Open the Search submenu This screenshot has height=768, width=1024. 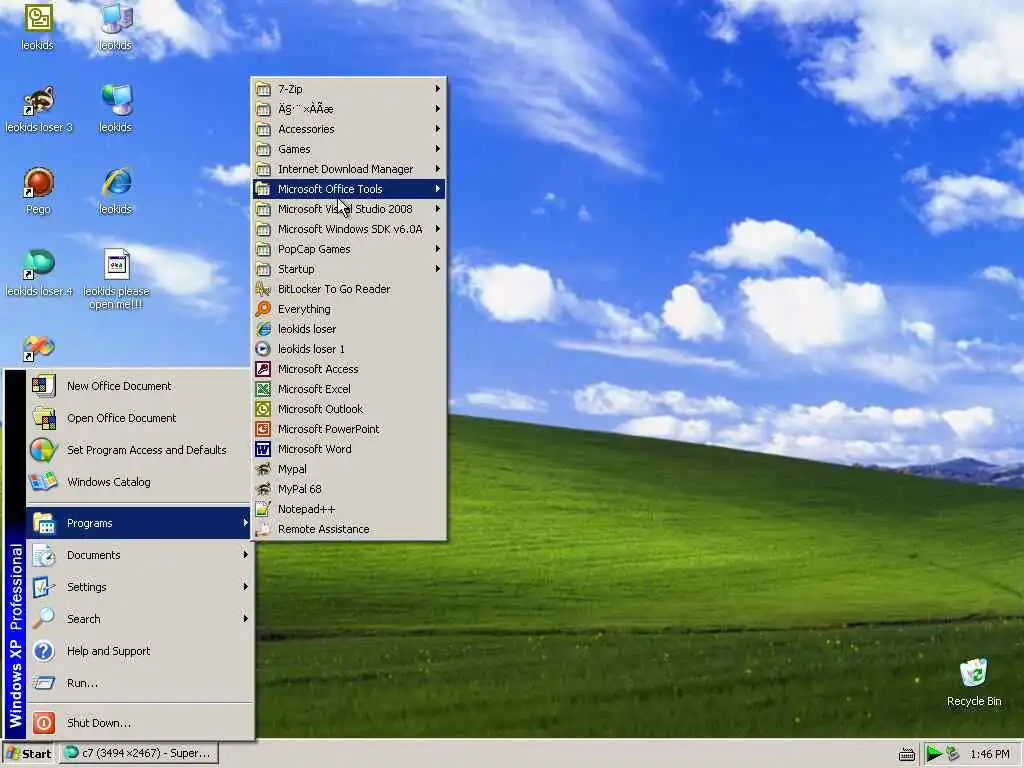pyautogui.click(x=138, y=619)
